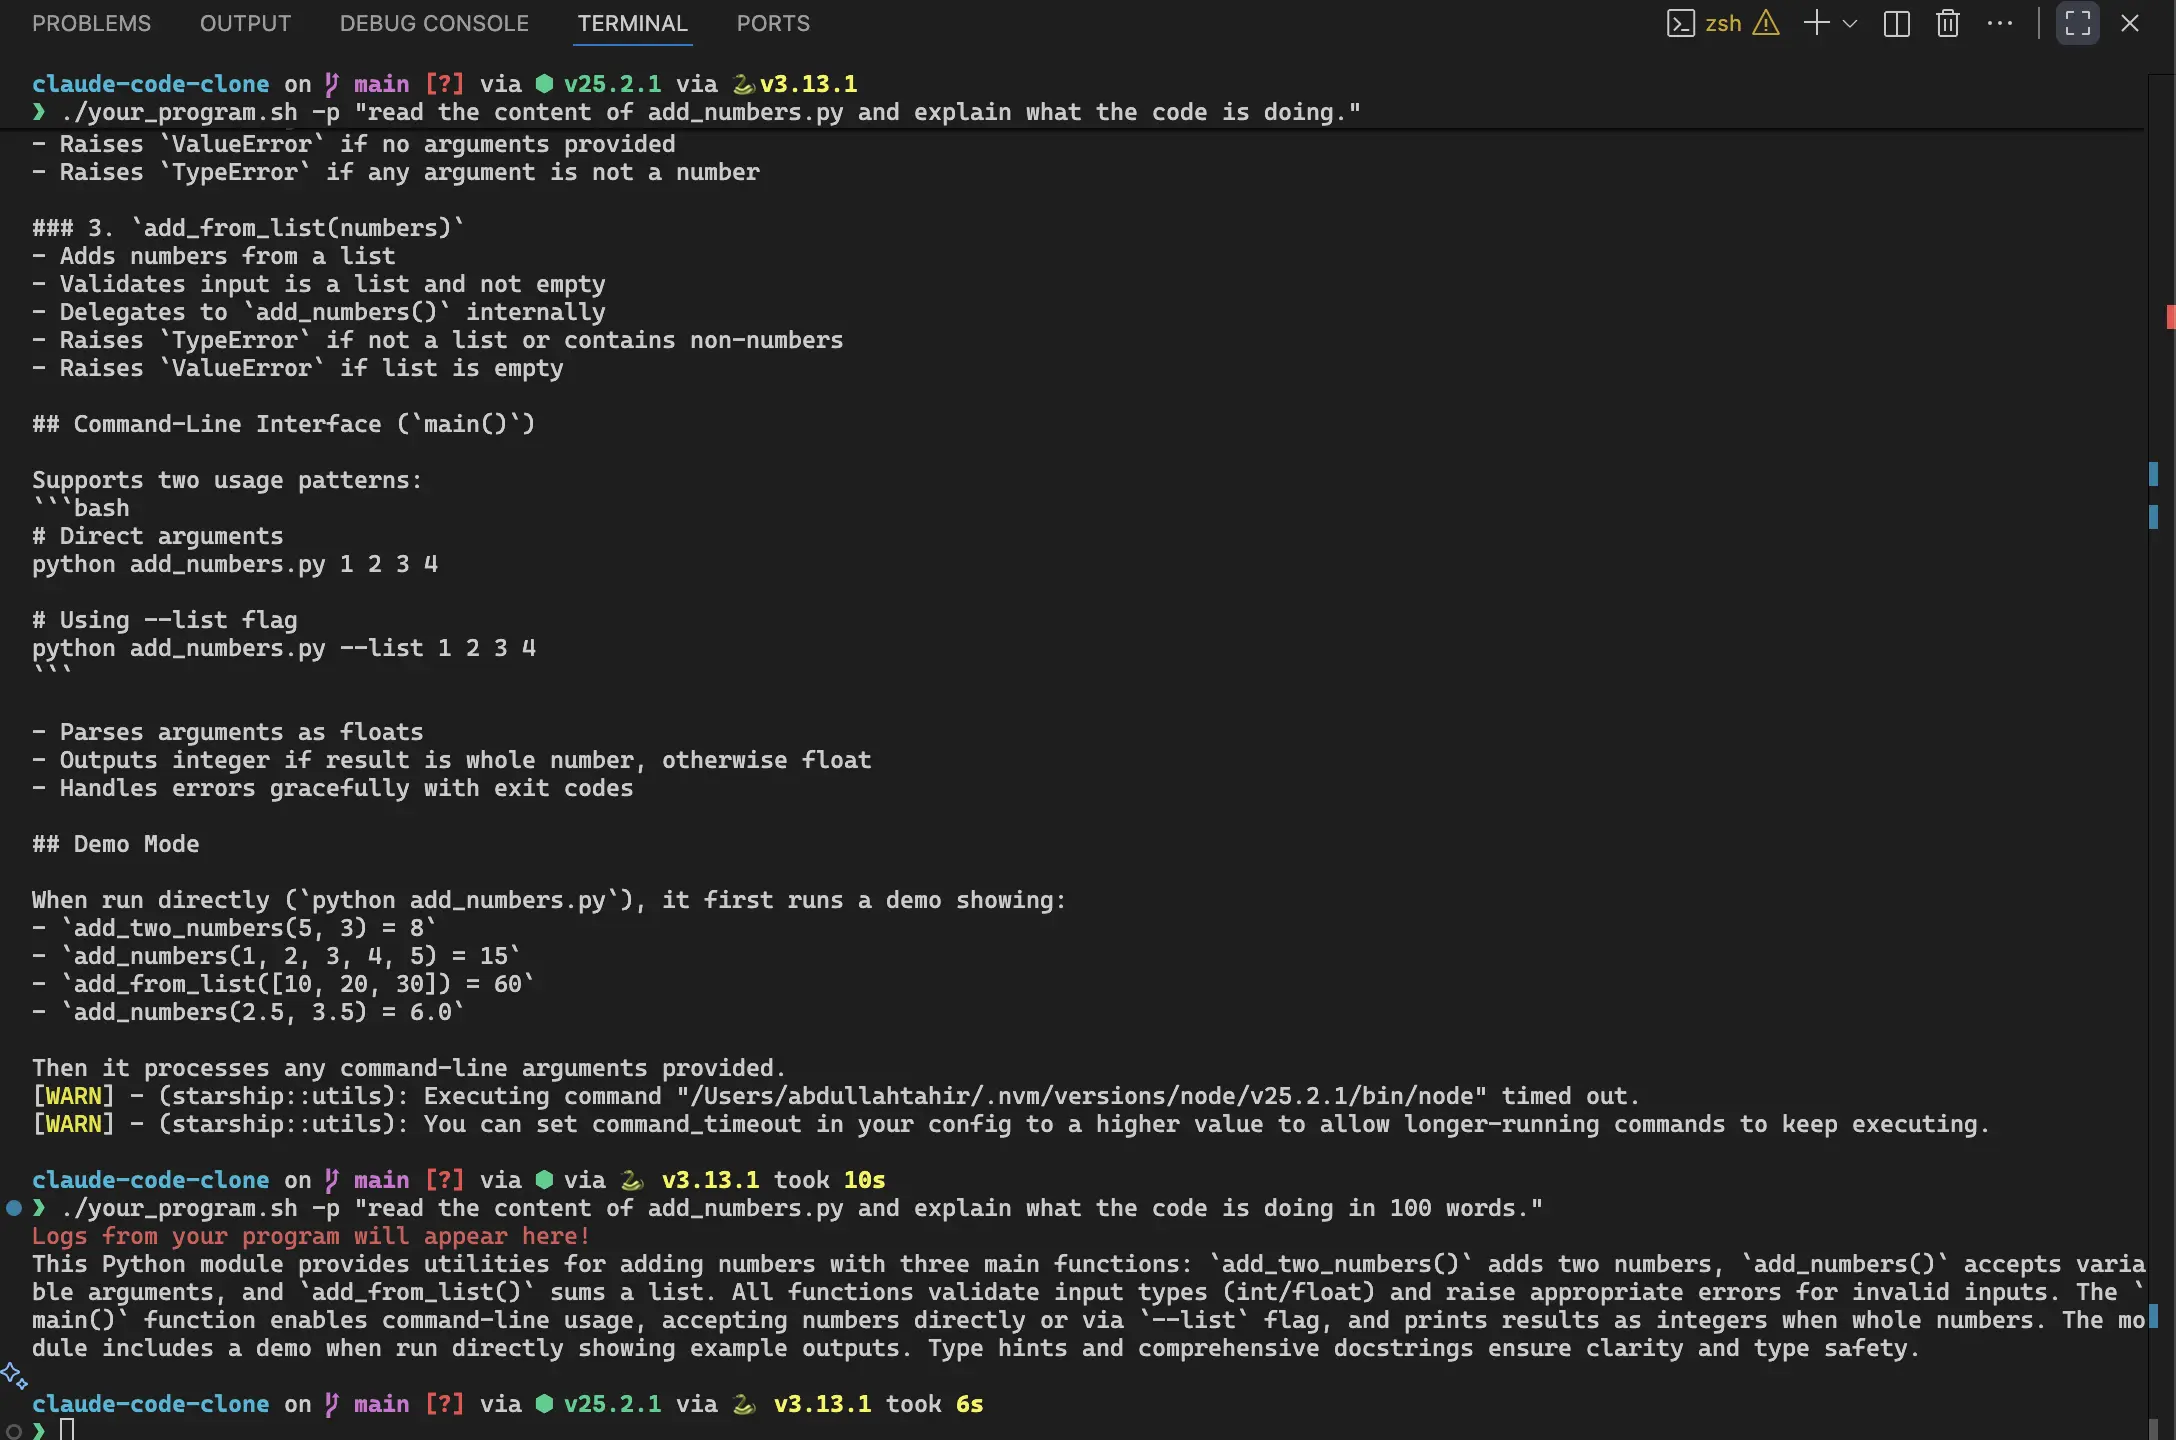Click the blue command decoration dot
This screenshot has height=1440, width=2176.
click(14, 1208)
